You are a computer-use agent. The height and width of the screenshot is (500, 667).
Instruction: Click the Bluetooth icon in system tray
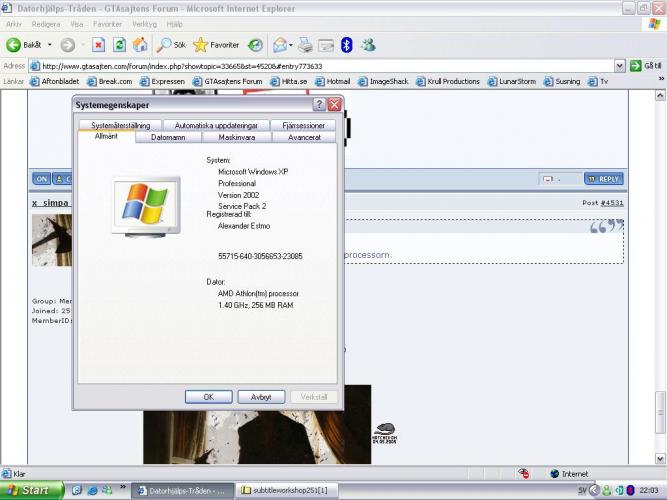(x=630, y=490)
